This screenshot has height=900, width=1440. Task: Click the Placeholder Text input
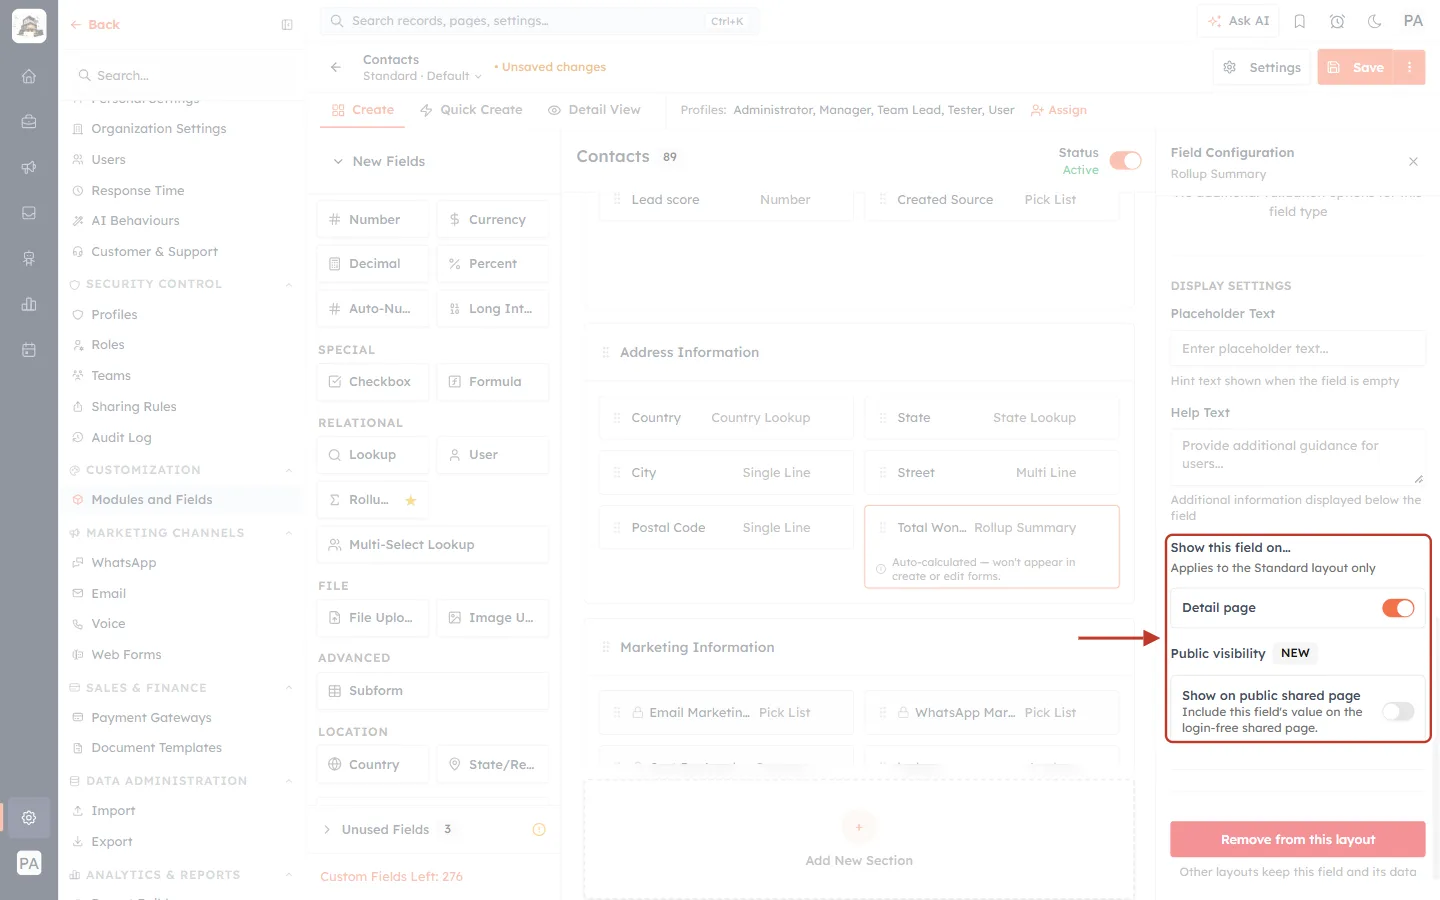coord(1298,349)
